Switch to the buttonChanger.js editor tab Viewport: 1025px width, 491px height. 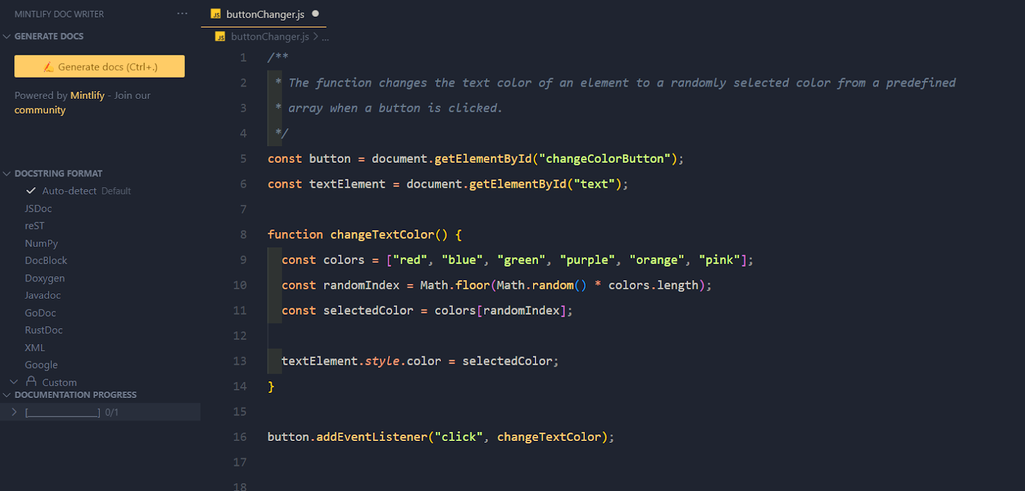click(263, 14)
